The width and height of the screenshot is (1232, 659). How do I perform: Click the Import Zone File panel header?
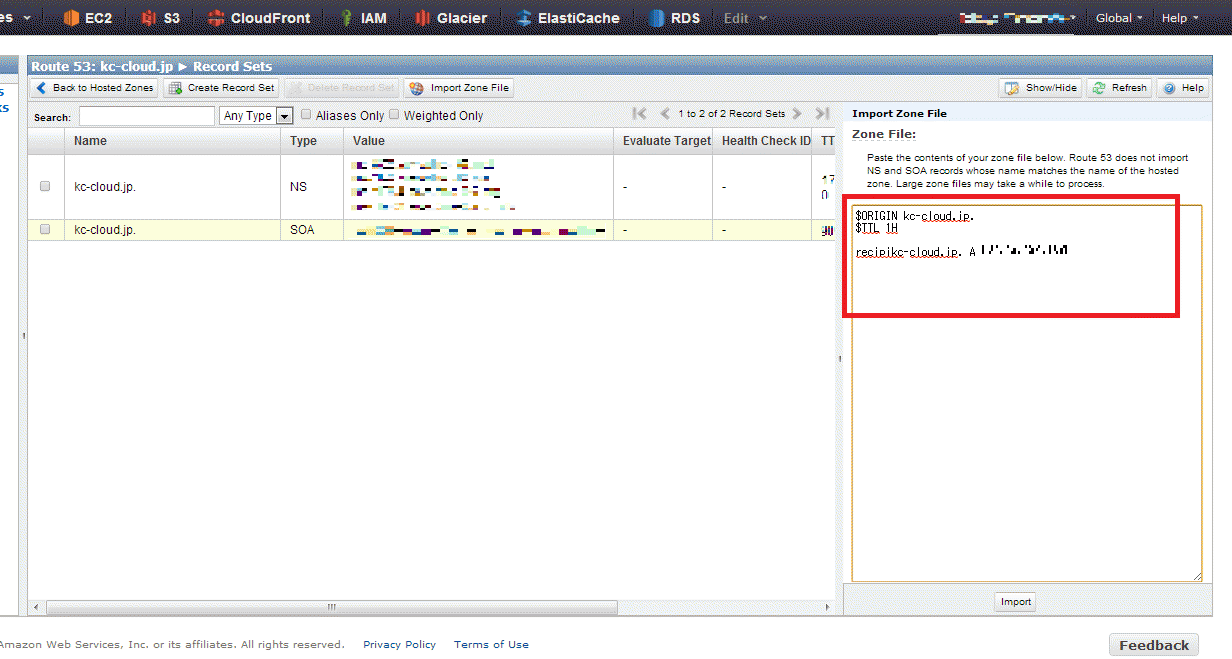point(899,114)
